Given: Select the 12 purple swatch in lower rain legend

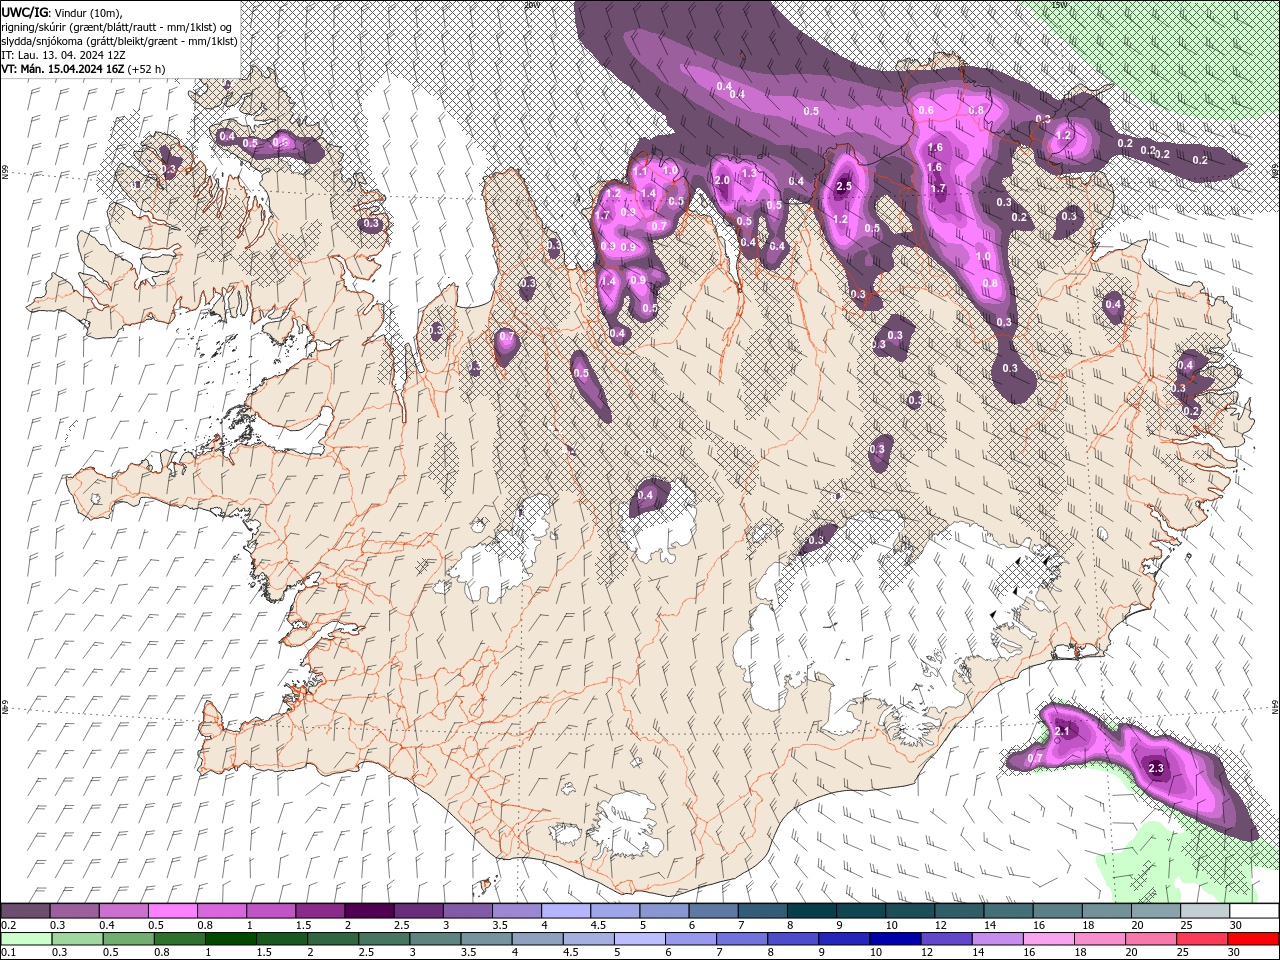Looking at the screenshot, I should (x=946, y=939).
